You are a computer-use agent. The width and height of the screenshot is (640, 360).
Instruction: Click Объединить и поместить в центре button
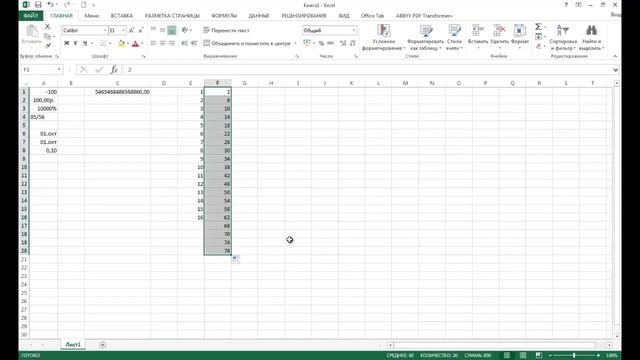(x=247, y=43)
